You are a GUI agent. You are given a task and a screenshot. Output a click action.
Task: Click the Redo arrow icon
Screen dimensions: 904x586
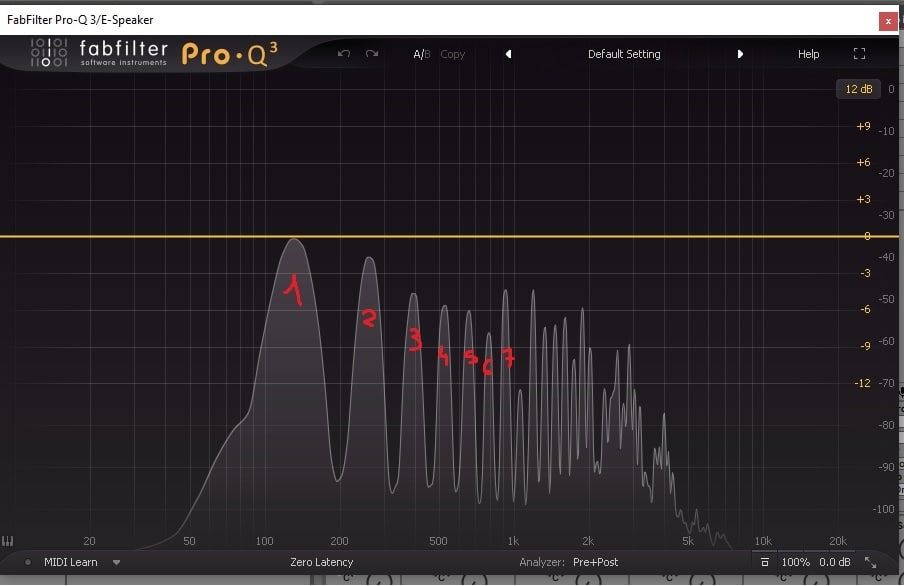372,54
